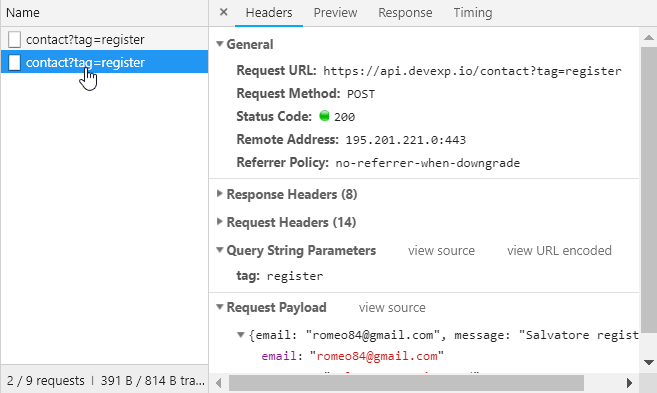Screen dimensions: 657x393
Task: Click the file icon of the selected contact?tag=register request
Action: tap(15, 62)
